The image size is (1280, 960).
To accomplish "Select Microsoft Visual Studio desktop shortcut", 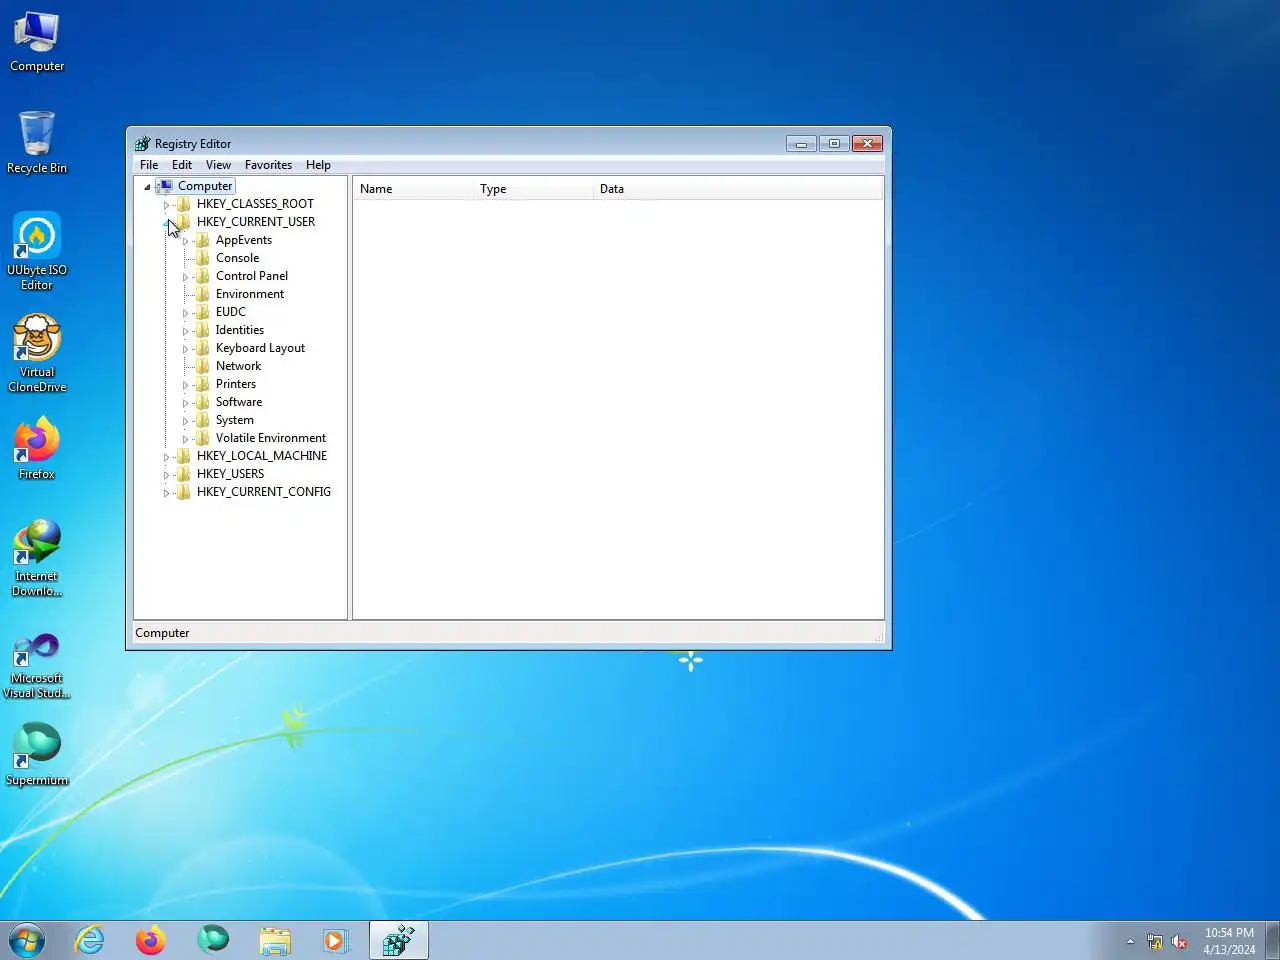I will pyautogui.click(x=37, y=665).
